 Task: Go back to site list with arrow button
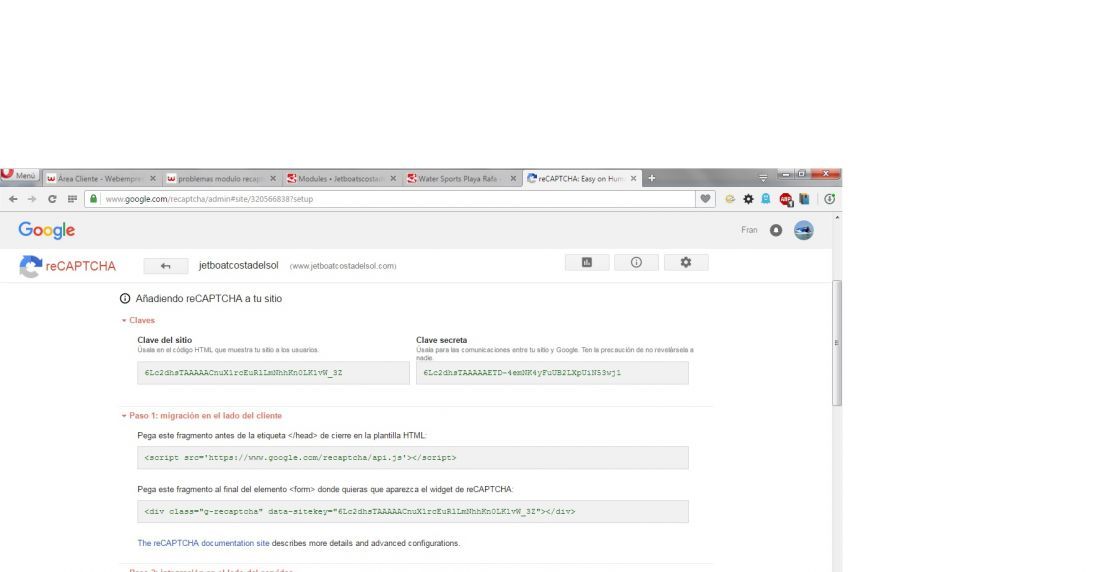click(x=166, y=266)
